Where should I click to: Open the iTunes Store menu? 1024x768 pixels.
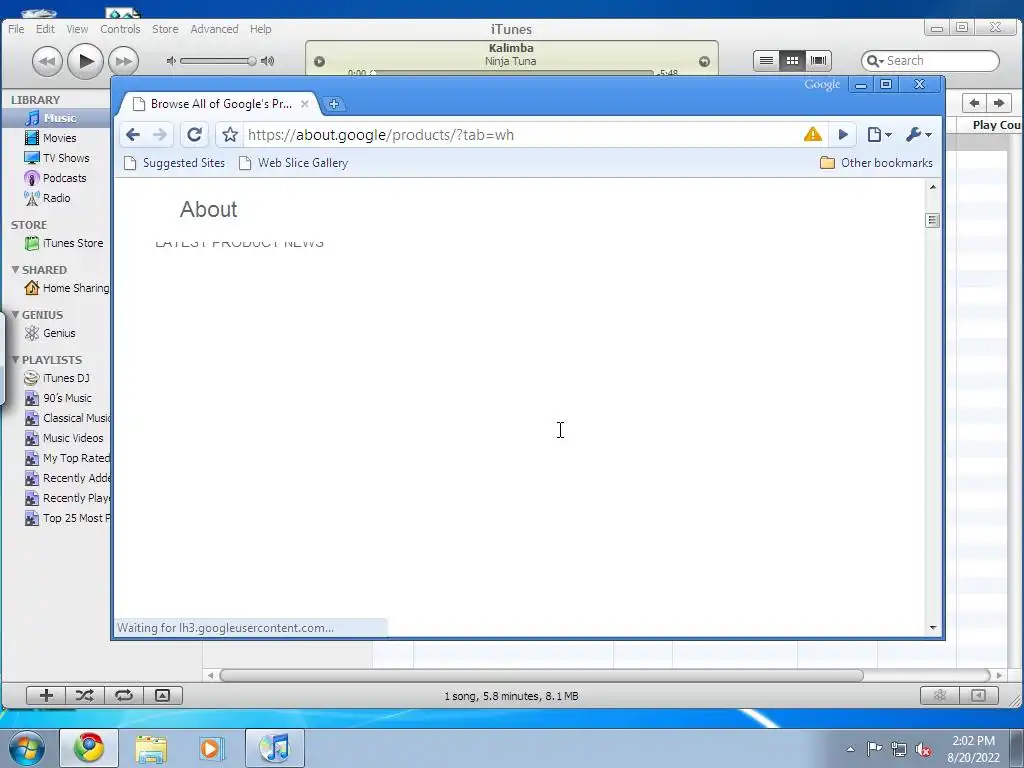click(165, 29)
